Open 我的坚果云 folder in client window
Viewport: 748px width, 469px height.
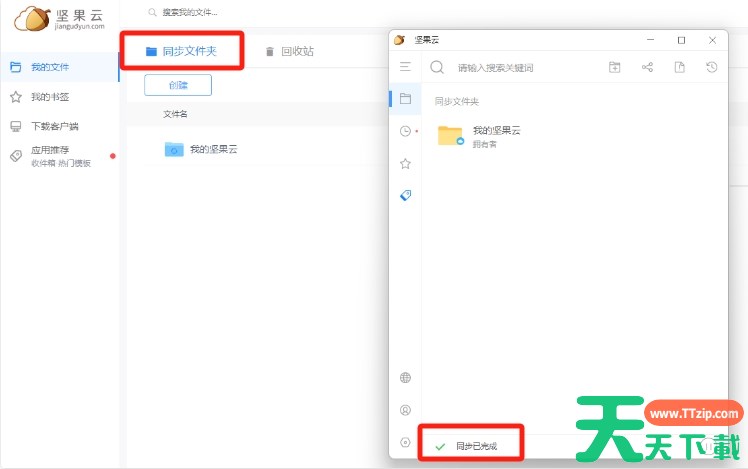[479, 136]
